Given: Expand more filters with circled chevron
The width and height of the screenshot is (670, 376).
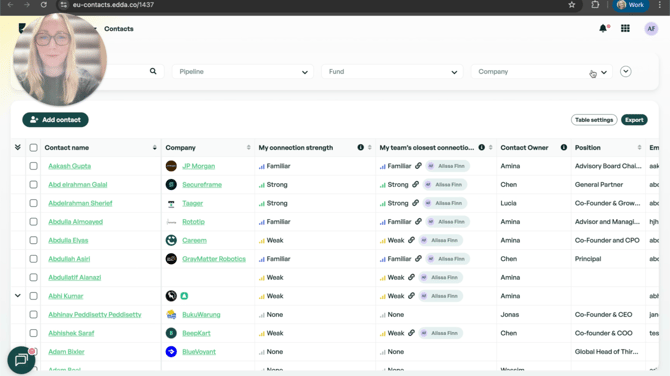Looking at the screenshot, I should tap(626, 71).
